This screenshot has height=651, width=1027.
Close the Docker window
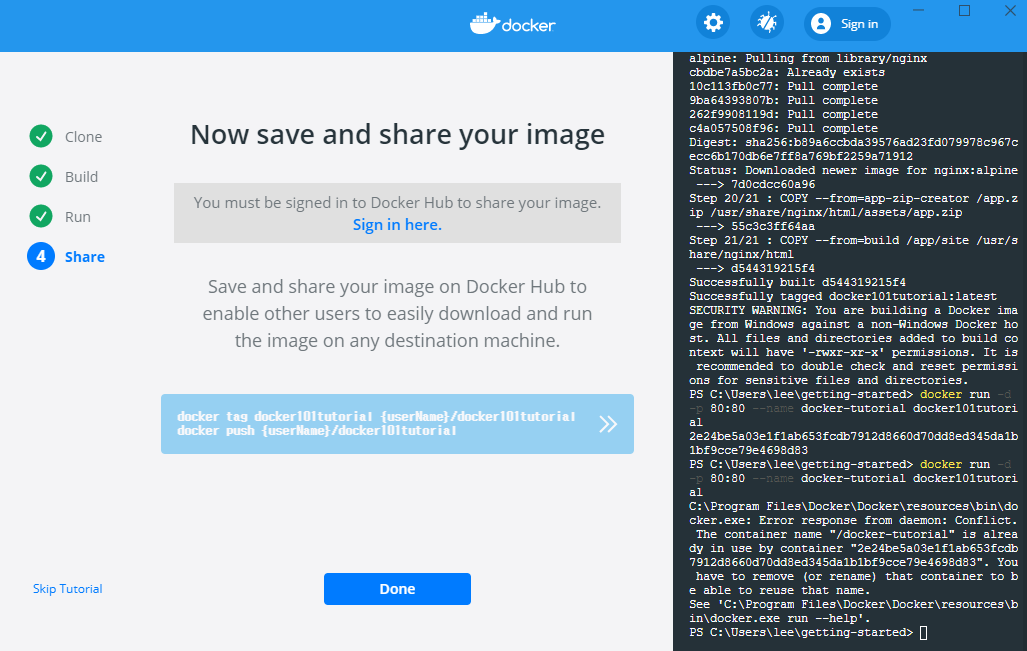(1010, 10)
